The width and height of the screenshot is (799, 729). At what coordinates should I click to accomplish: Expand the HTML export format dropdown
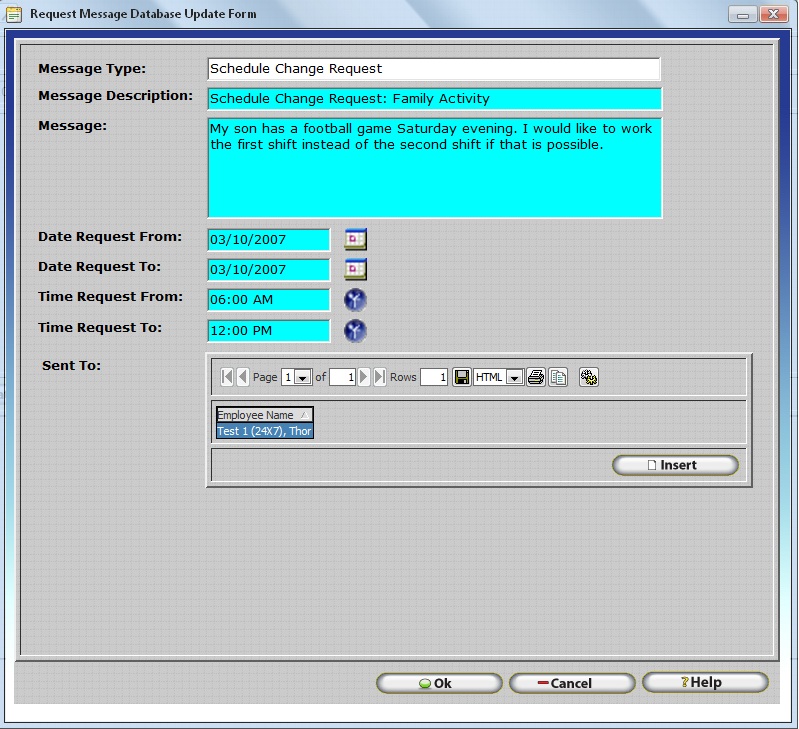pos(514,378)
